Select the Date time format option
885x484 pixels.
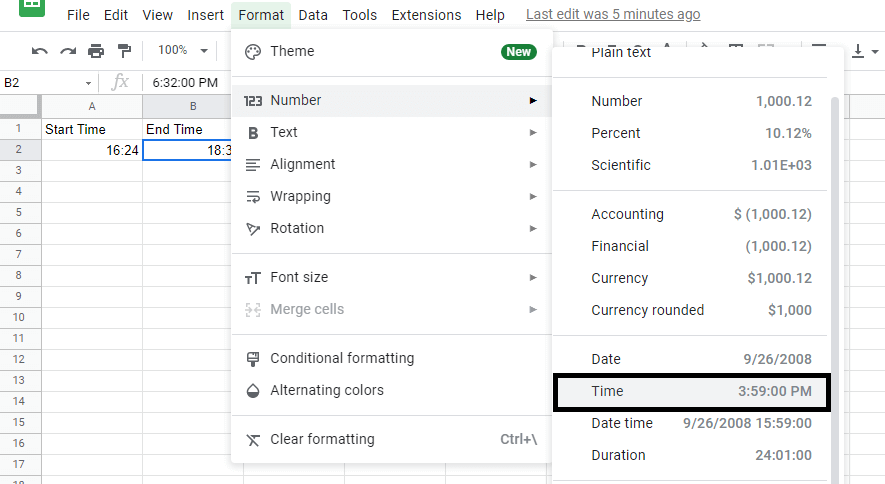click(692, 424)
